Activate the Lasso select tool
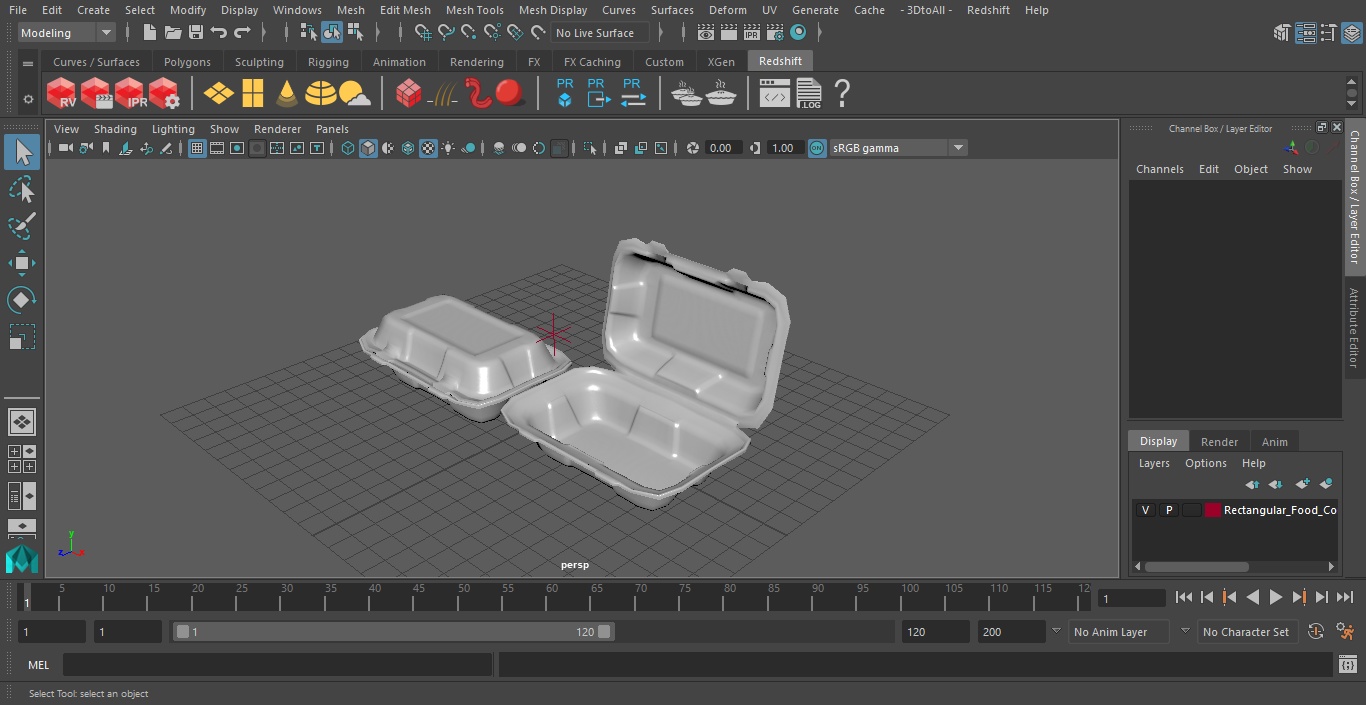The image size is (1366, 705). 22,189
